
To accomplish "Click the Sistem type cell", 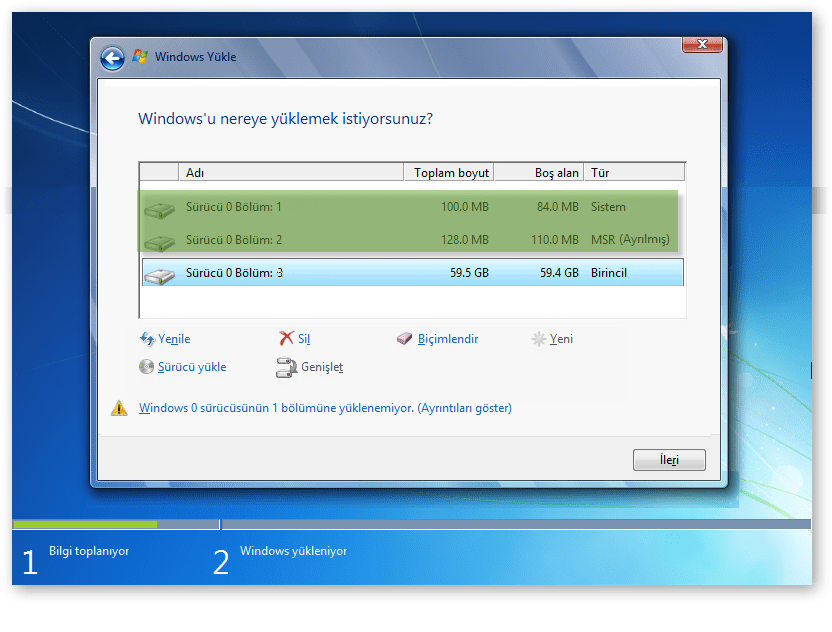I will 608,207.
